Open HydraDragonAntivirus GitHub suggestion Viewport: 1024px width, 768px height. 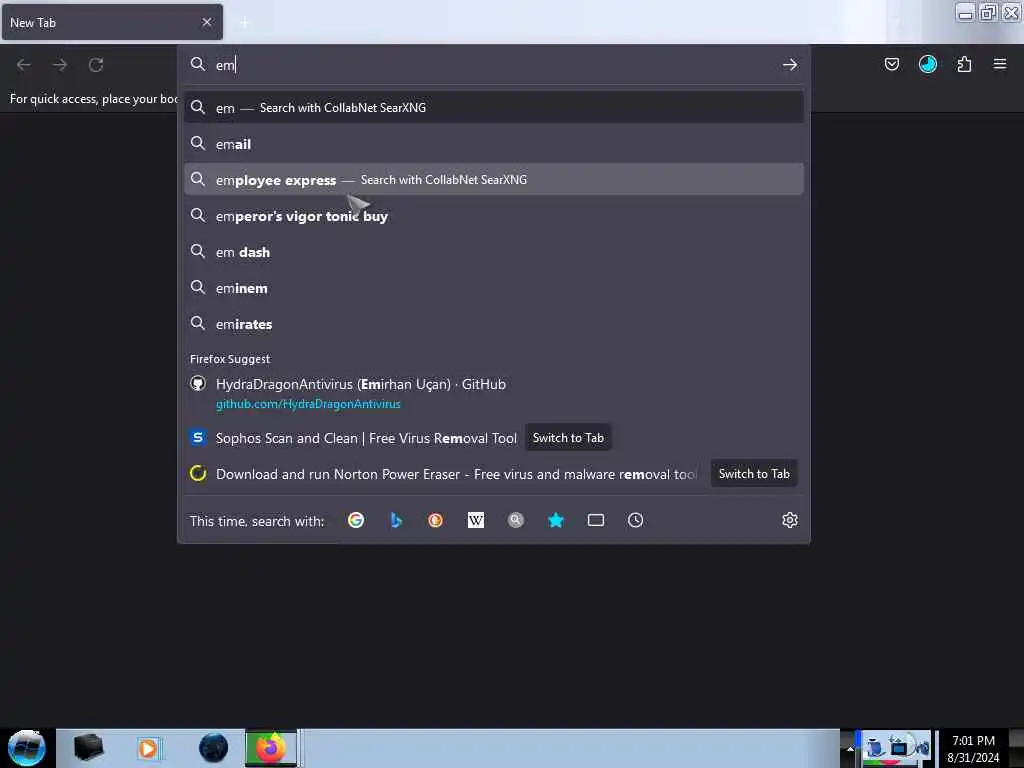click(494, 393)
